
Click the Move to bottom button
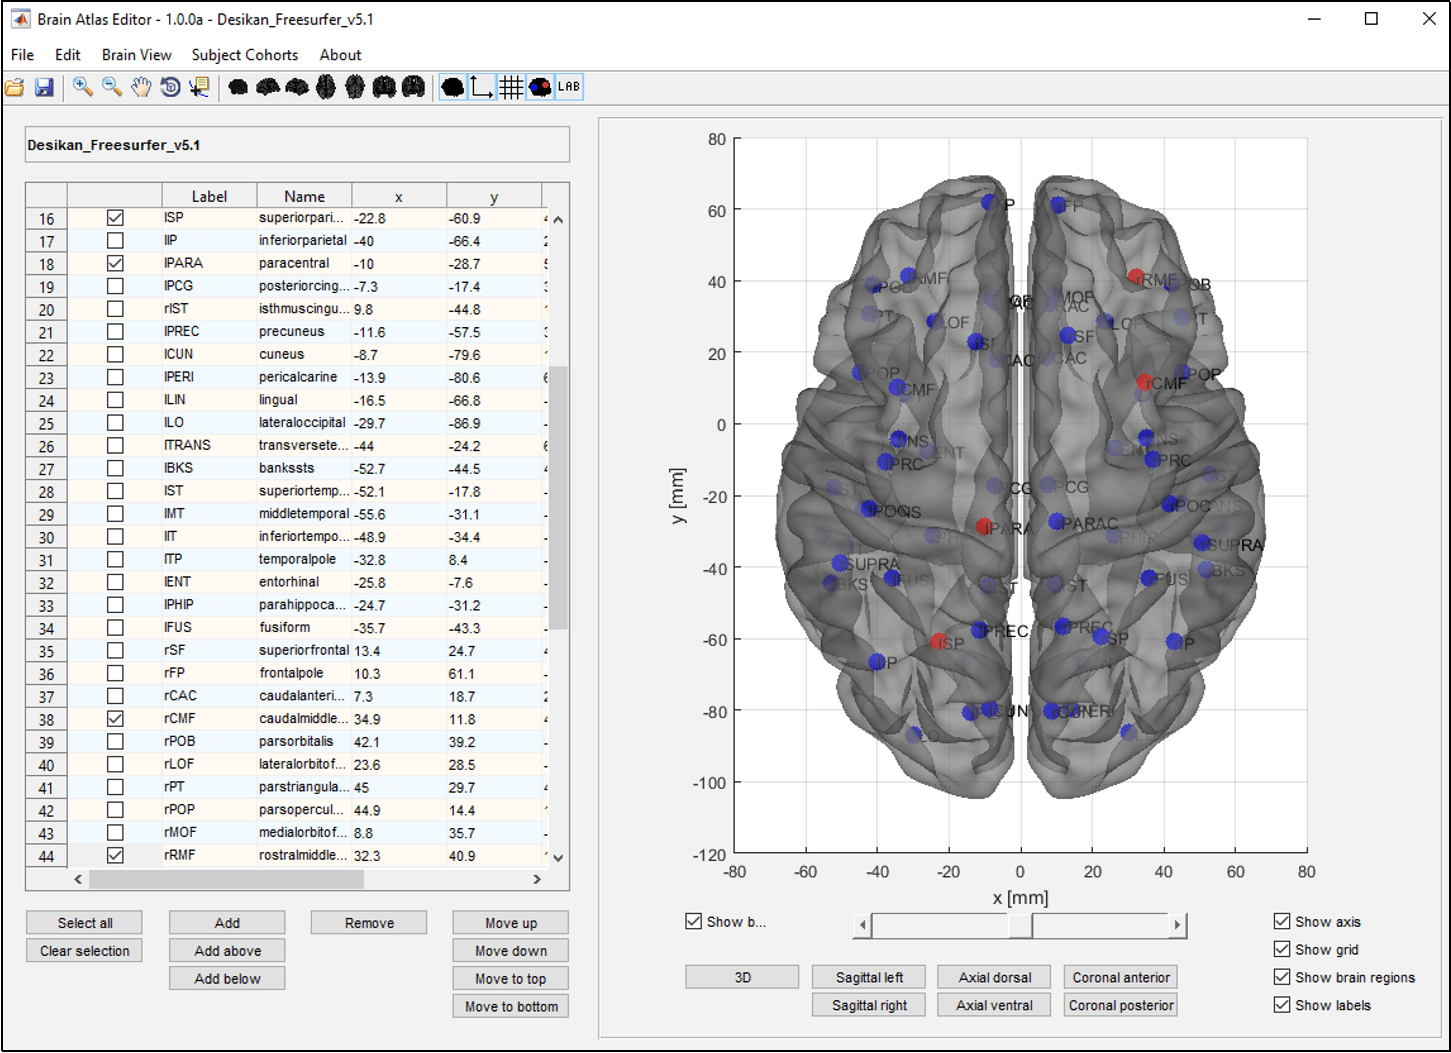pyautogui.click(x=511, y=1007)
